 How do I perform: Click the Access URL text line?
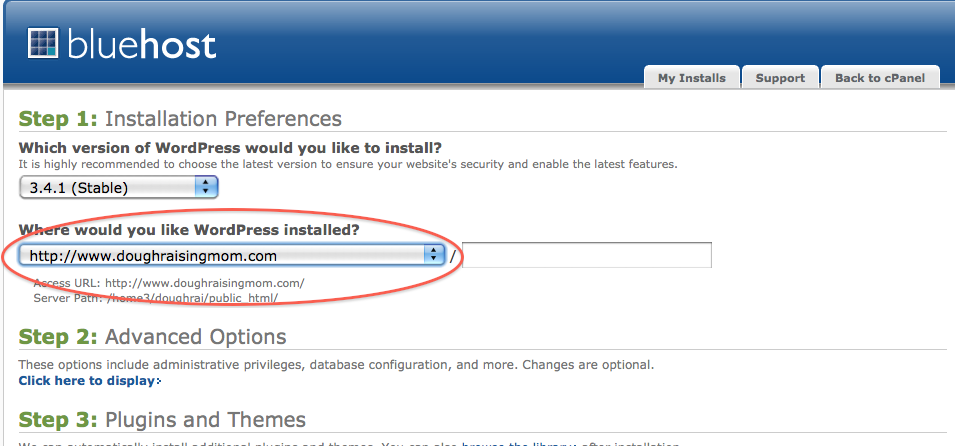pyautogui.click(x=169, y=283)
